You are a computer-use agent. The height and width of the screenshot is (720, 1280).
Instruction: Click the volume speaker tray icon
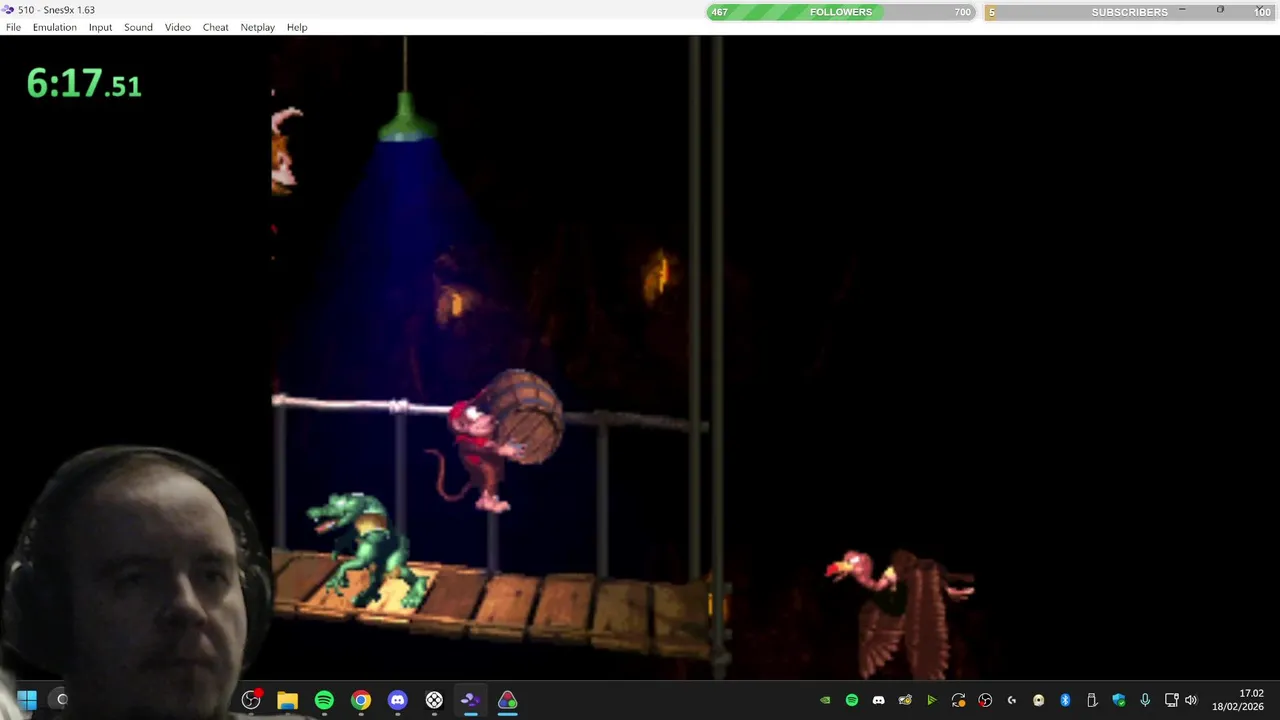click(x=1191, y=700)
